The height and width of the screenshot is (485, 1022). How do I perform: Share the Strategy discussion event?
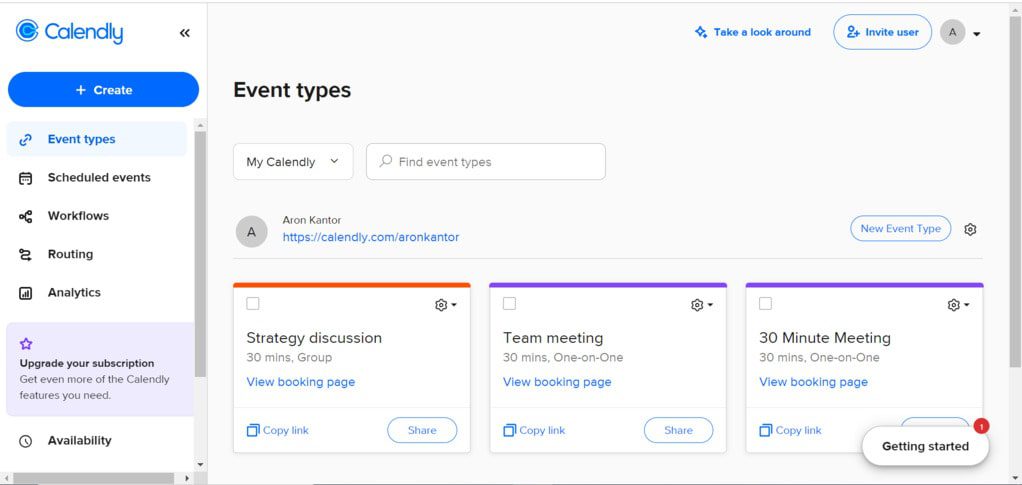click(x=422, y=430)
